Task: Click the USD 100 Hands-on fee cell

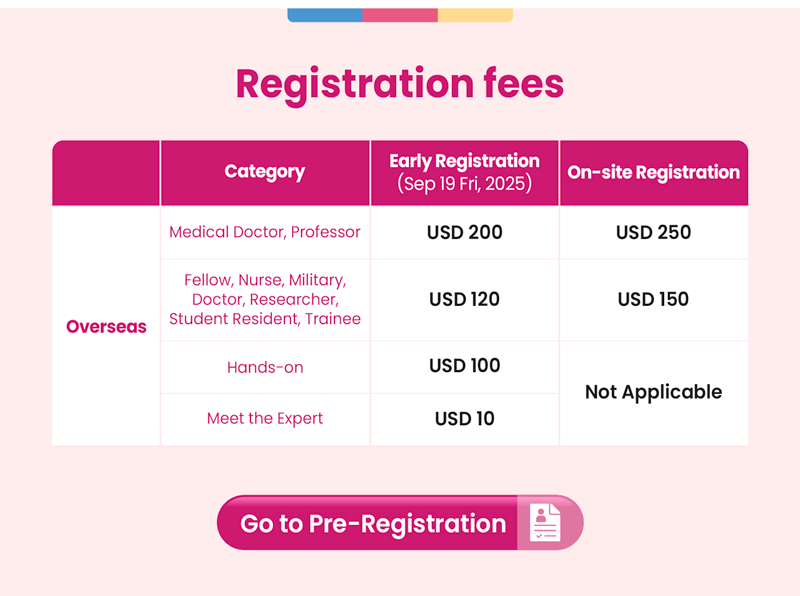Action: click(x=464, y=366)
